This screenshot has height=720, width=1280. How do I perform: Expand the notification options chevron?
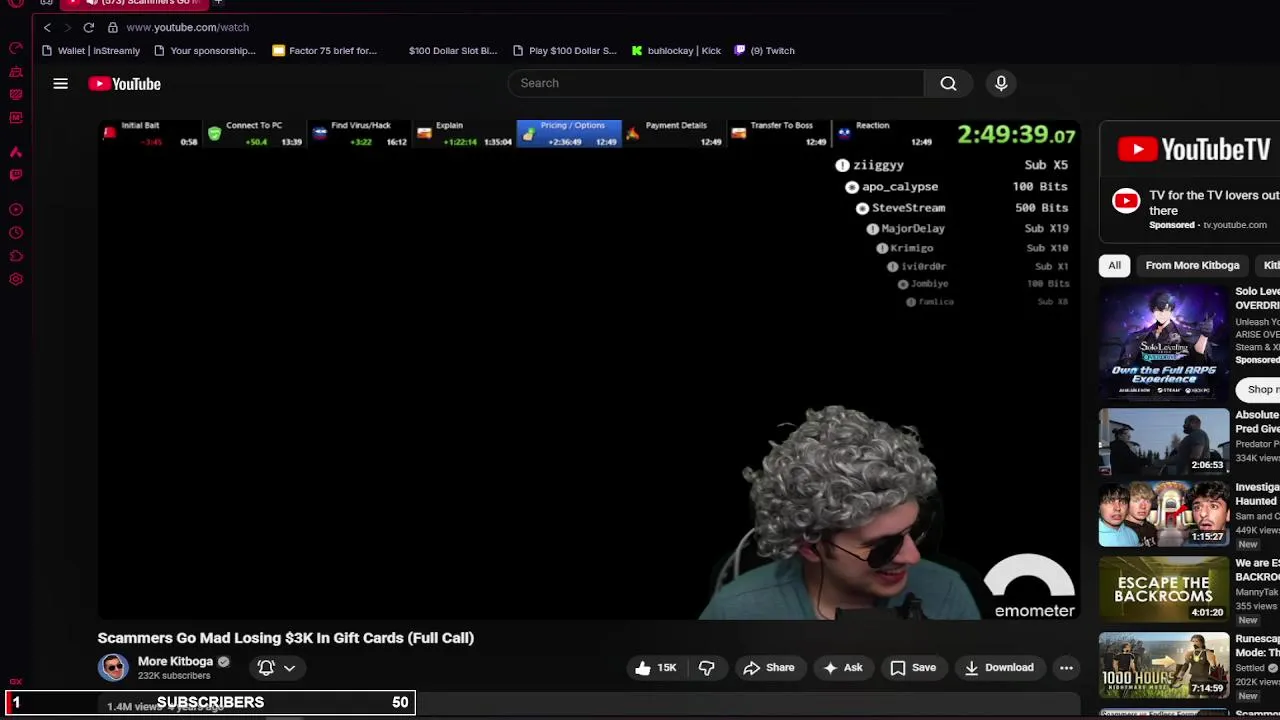289,668
